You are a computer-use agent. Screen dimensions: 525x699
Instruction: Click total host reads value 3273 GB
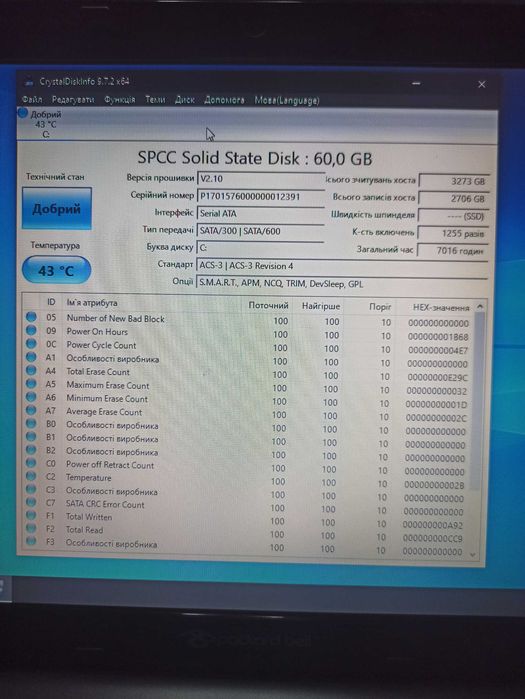pos(454,181)
